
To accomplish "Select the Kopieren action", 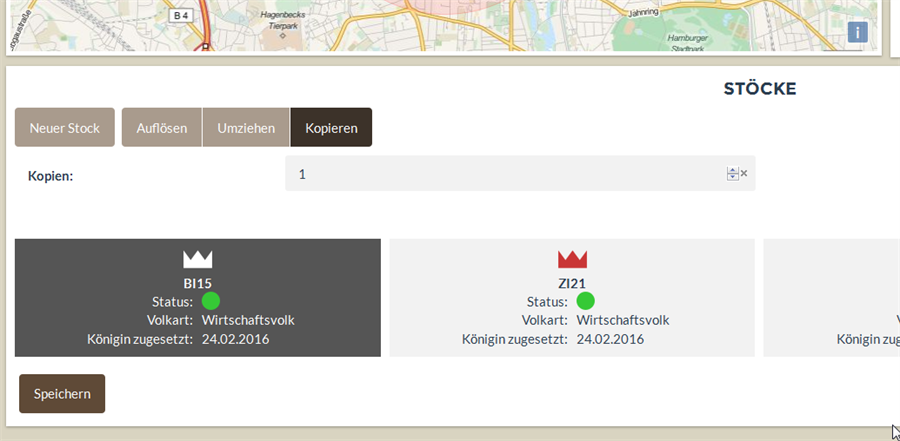I will pos(331,127).
